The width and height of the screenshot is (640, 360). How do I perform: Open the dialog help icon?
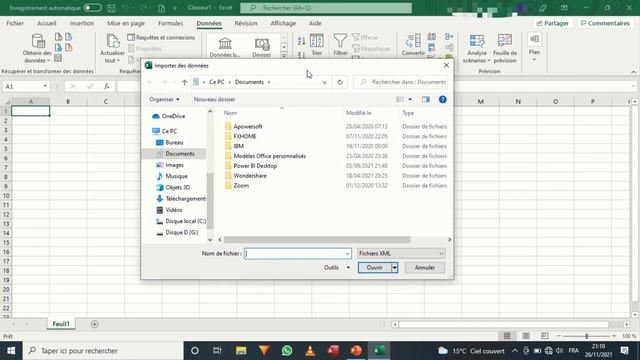click(442, 99)
